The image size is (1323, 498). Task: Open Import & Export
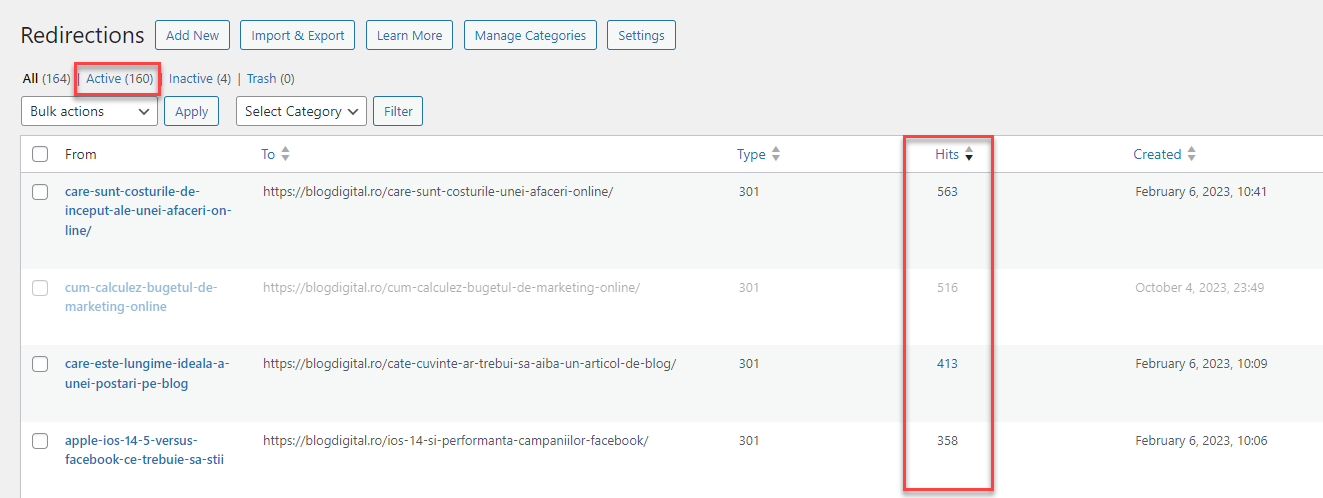[298, 35]
